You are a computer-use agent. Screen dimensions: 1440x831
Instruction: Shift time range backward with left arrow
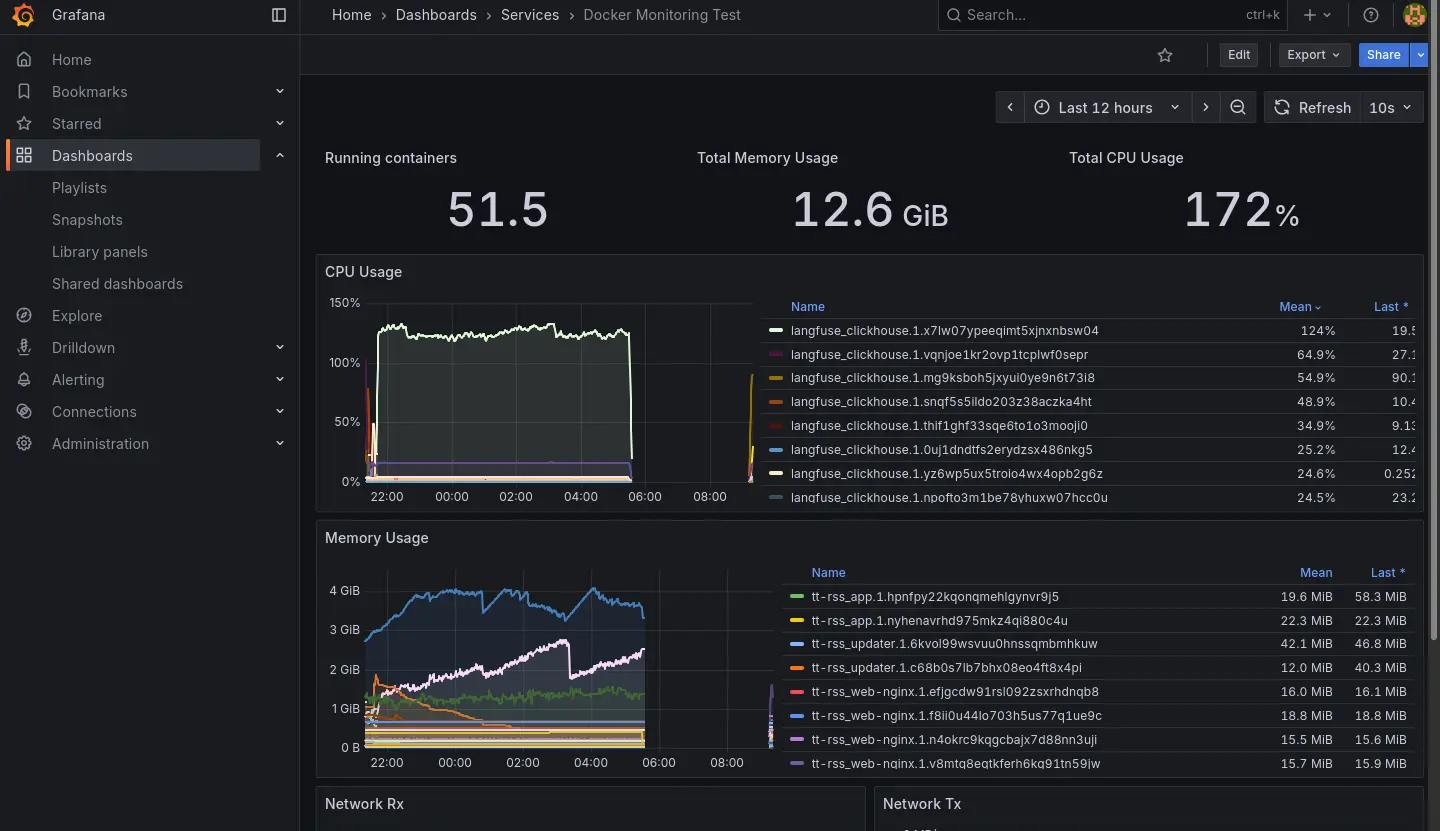1010,107
